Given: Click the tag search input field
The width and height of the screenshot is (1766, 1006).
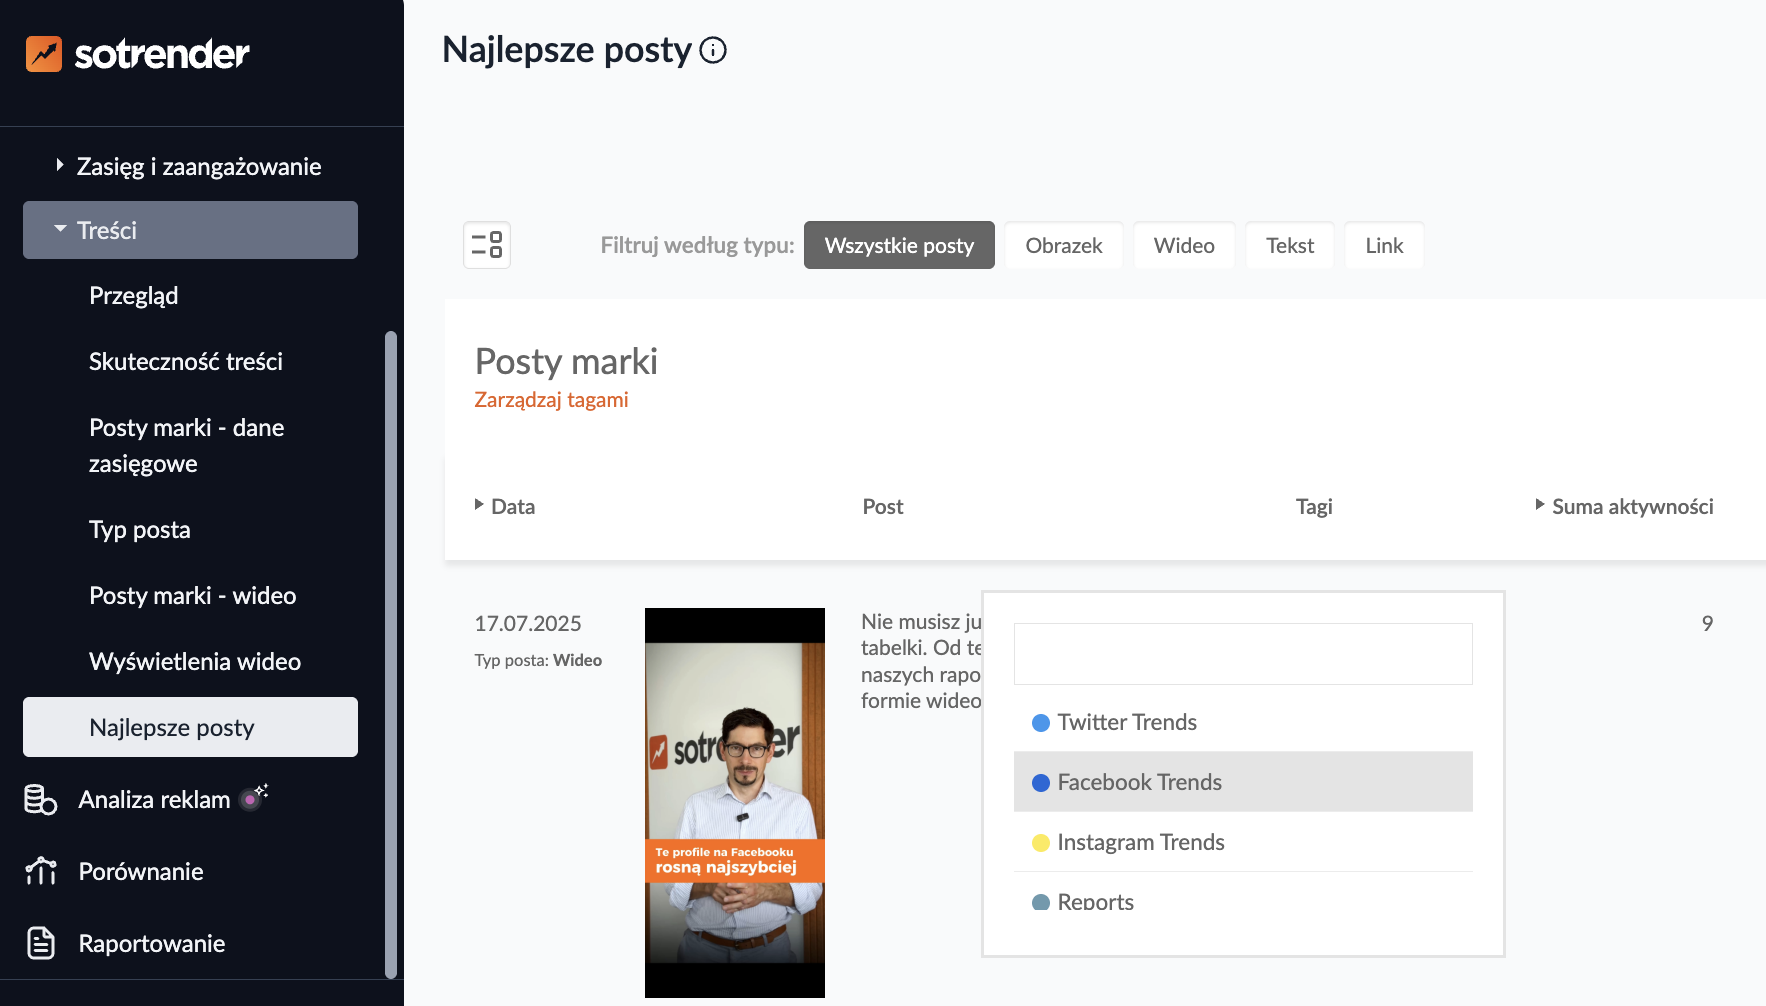Looking at the screenshot, I should click(1242, 654).
